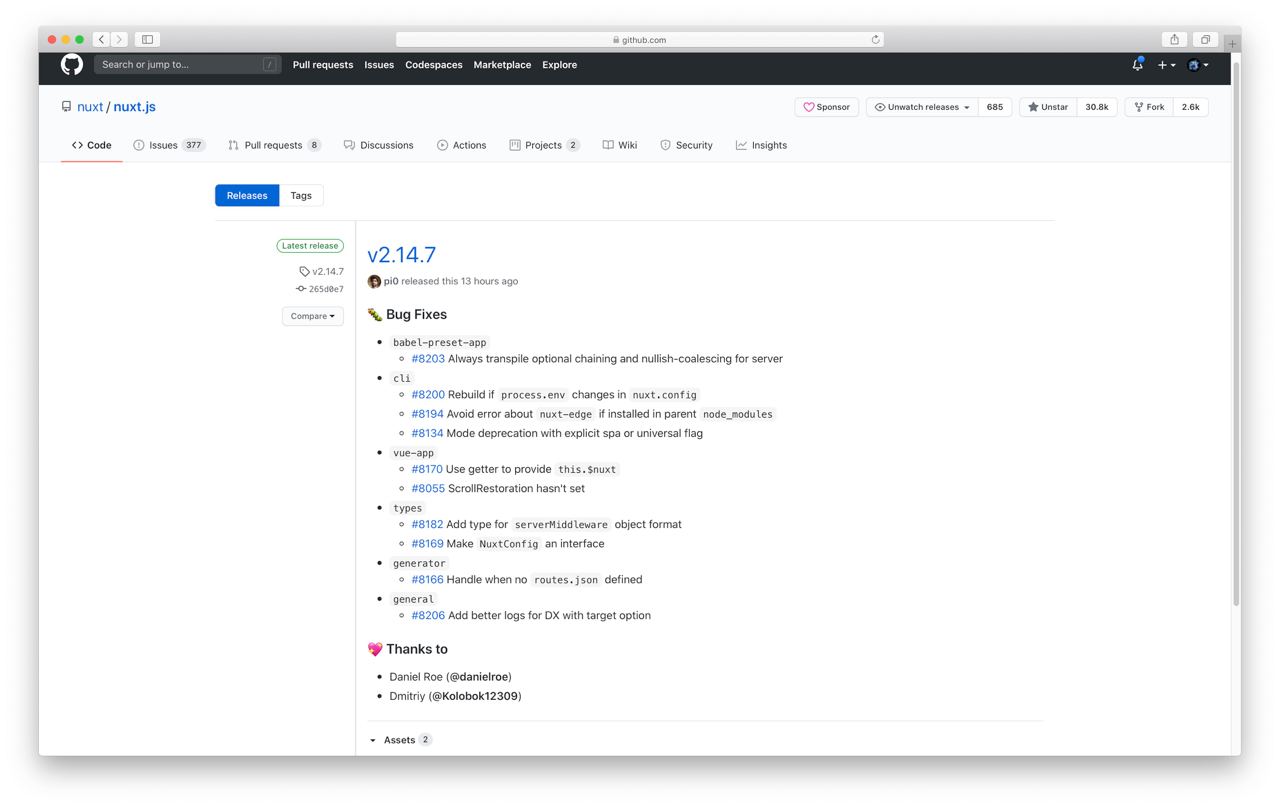Open pull request #8206
Viewport: 1280px width, 807px height.
(x=428, y=616)
